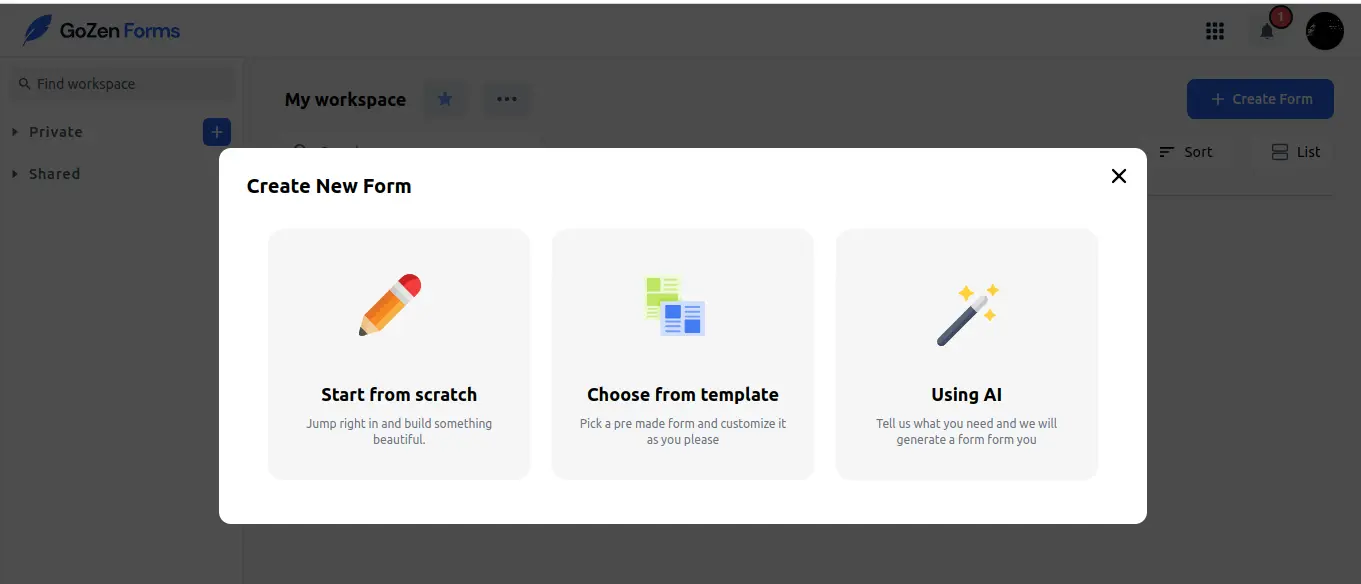
Task: Toggle the workspace favorite star
Action: tap(445, 99)
